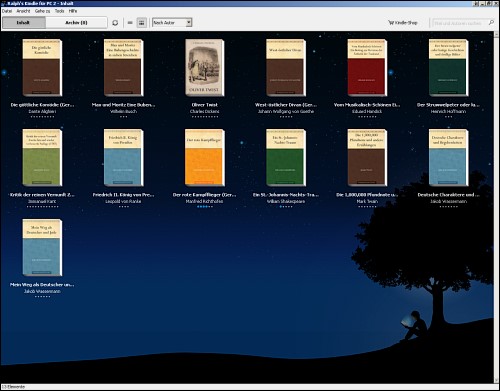The image size is (500, 391).
Task: Click author name 'Mark Twain'
Action: pyautogui.click(x=367, y=201)
